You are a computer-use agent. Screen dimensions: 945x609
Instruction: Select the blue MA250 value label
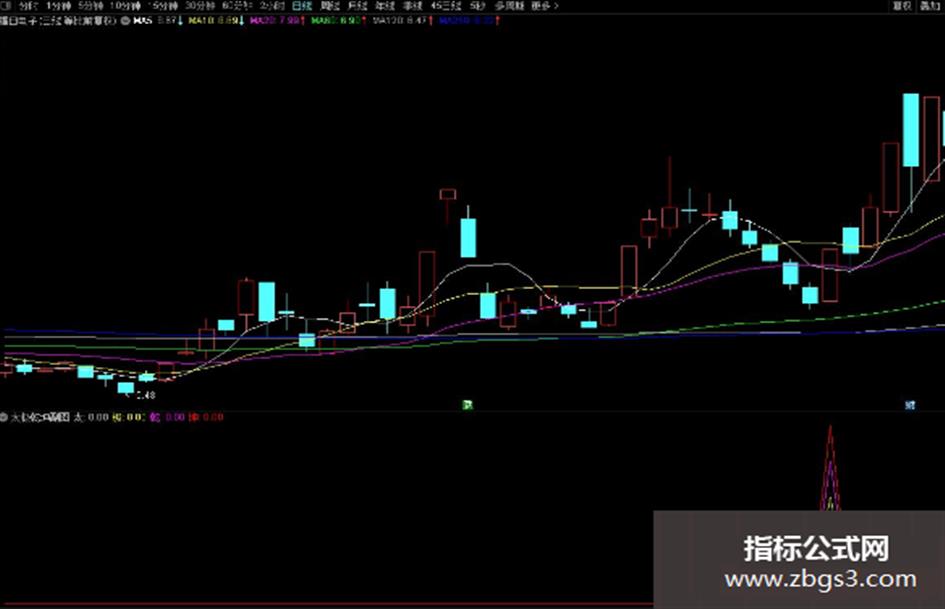click(x=469, y=21)
